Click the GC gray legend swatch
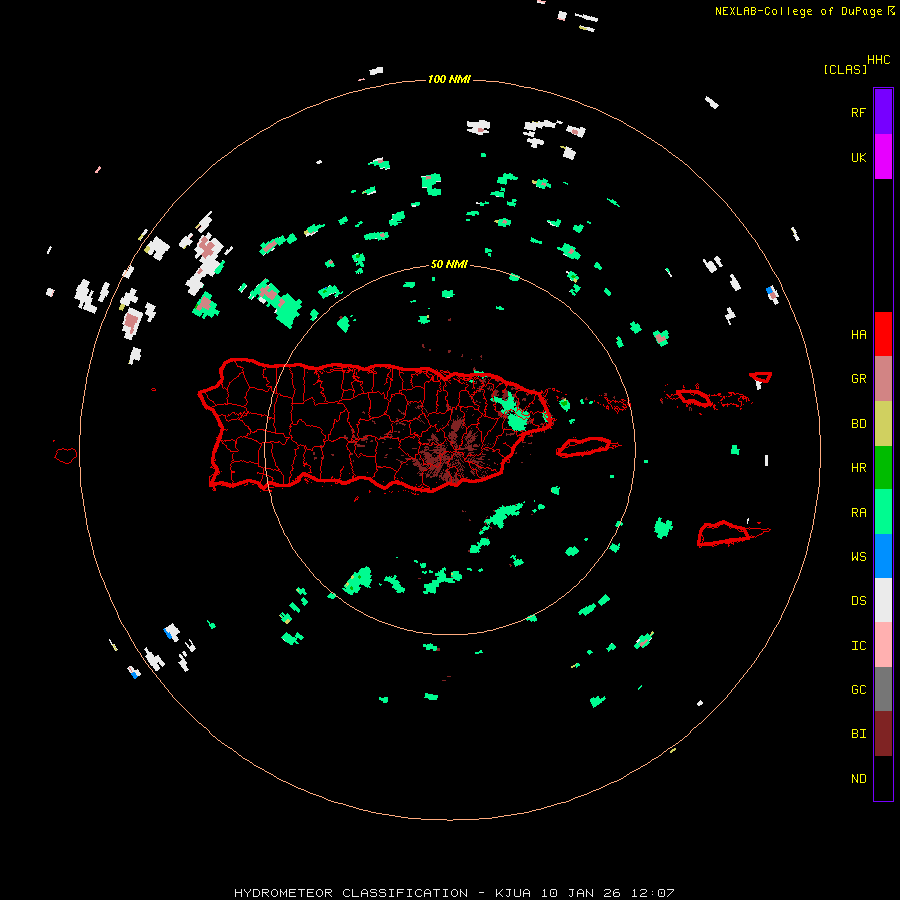Viewport: 900px width, 900px height. pyautogui.click(x=883, y=689)
